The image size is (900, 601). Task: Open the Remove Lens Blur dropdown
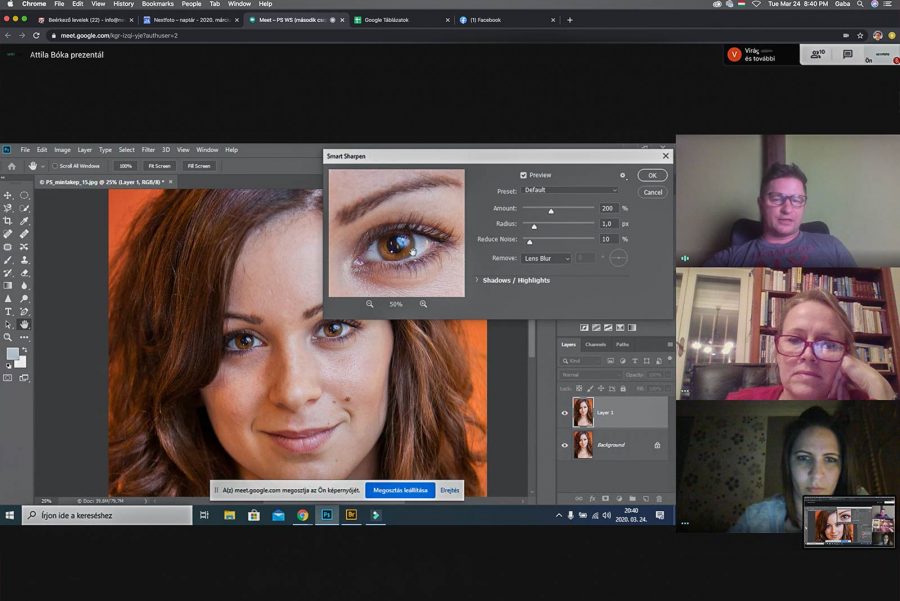[547, 258]
